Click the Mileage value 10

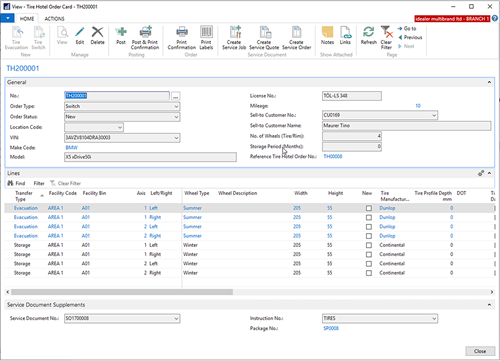tap(418, 106)
